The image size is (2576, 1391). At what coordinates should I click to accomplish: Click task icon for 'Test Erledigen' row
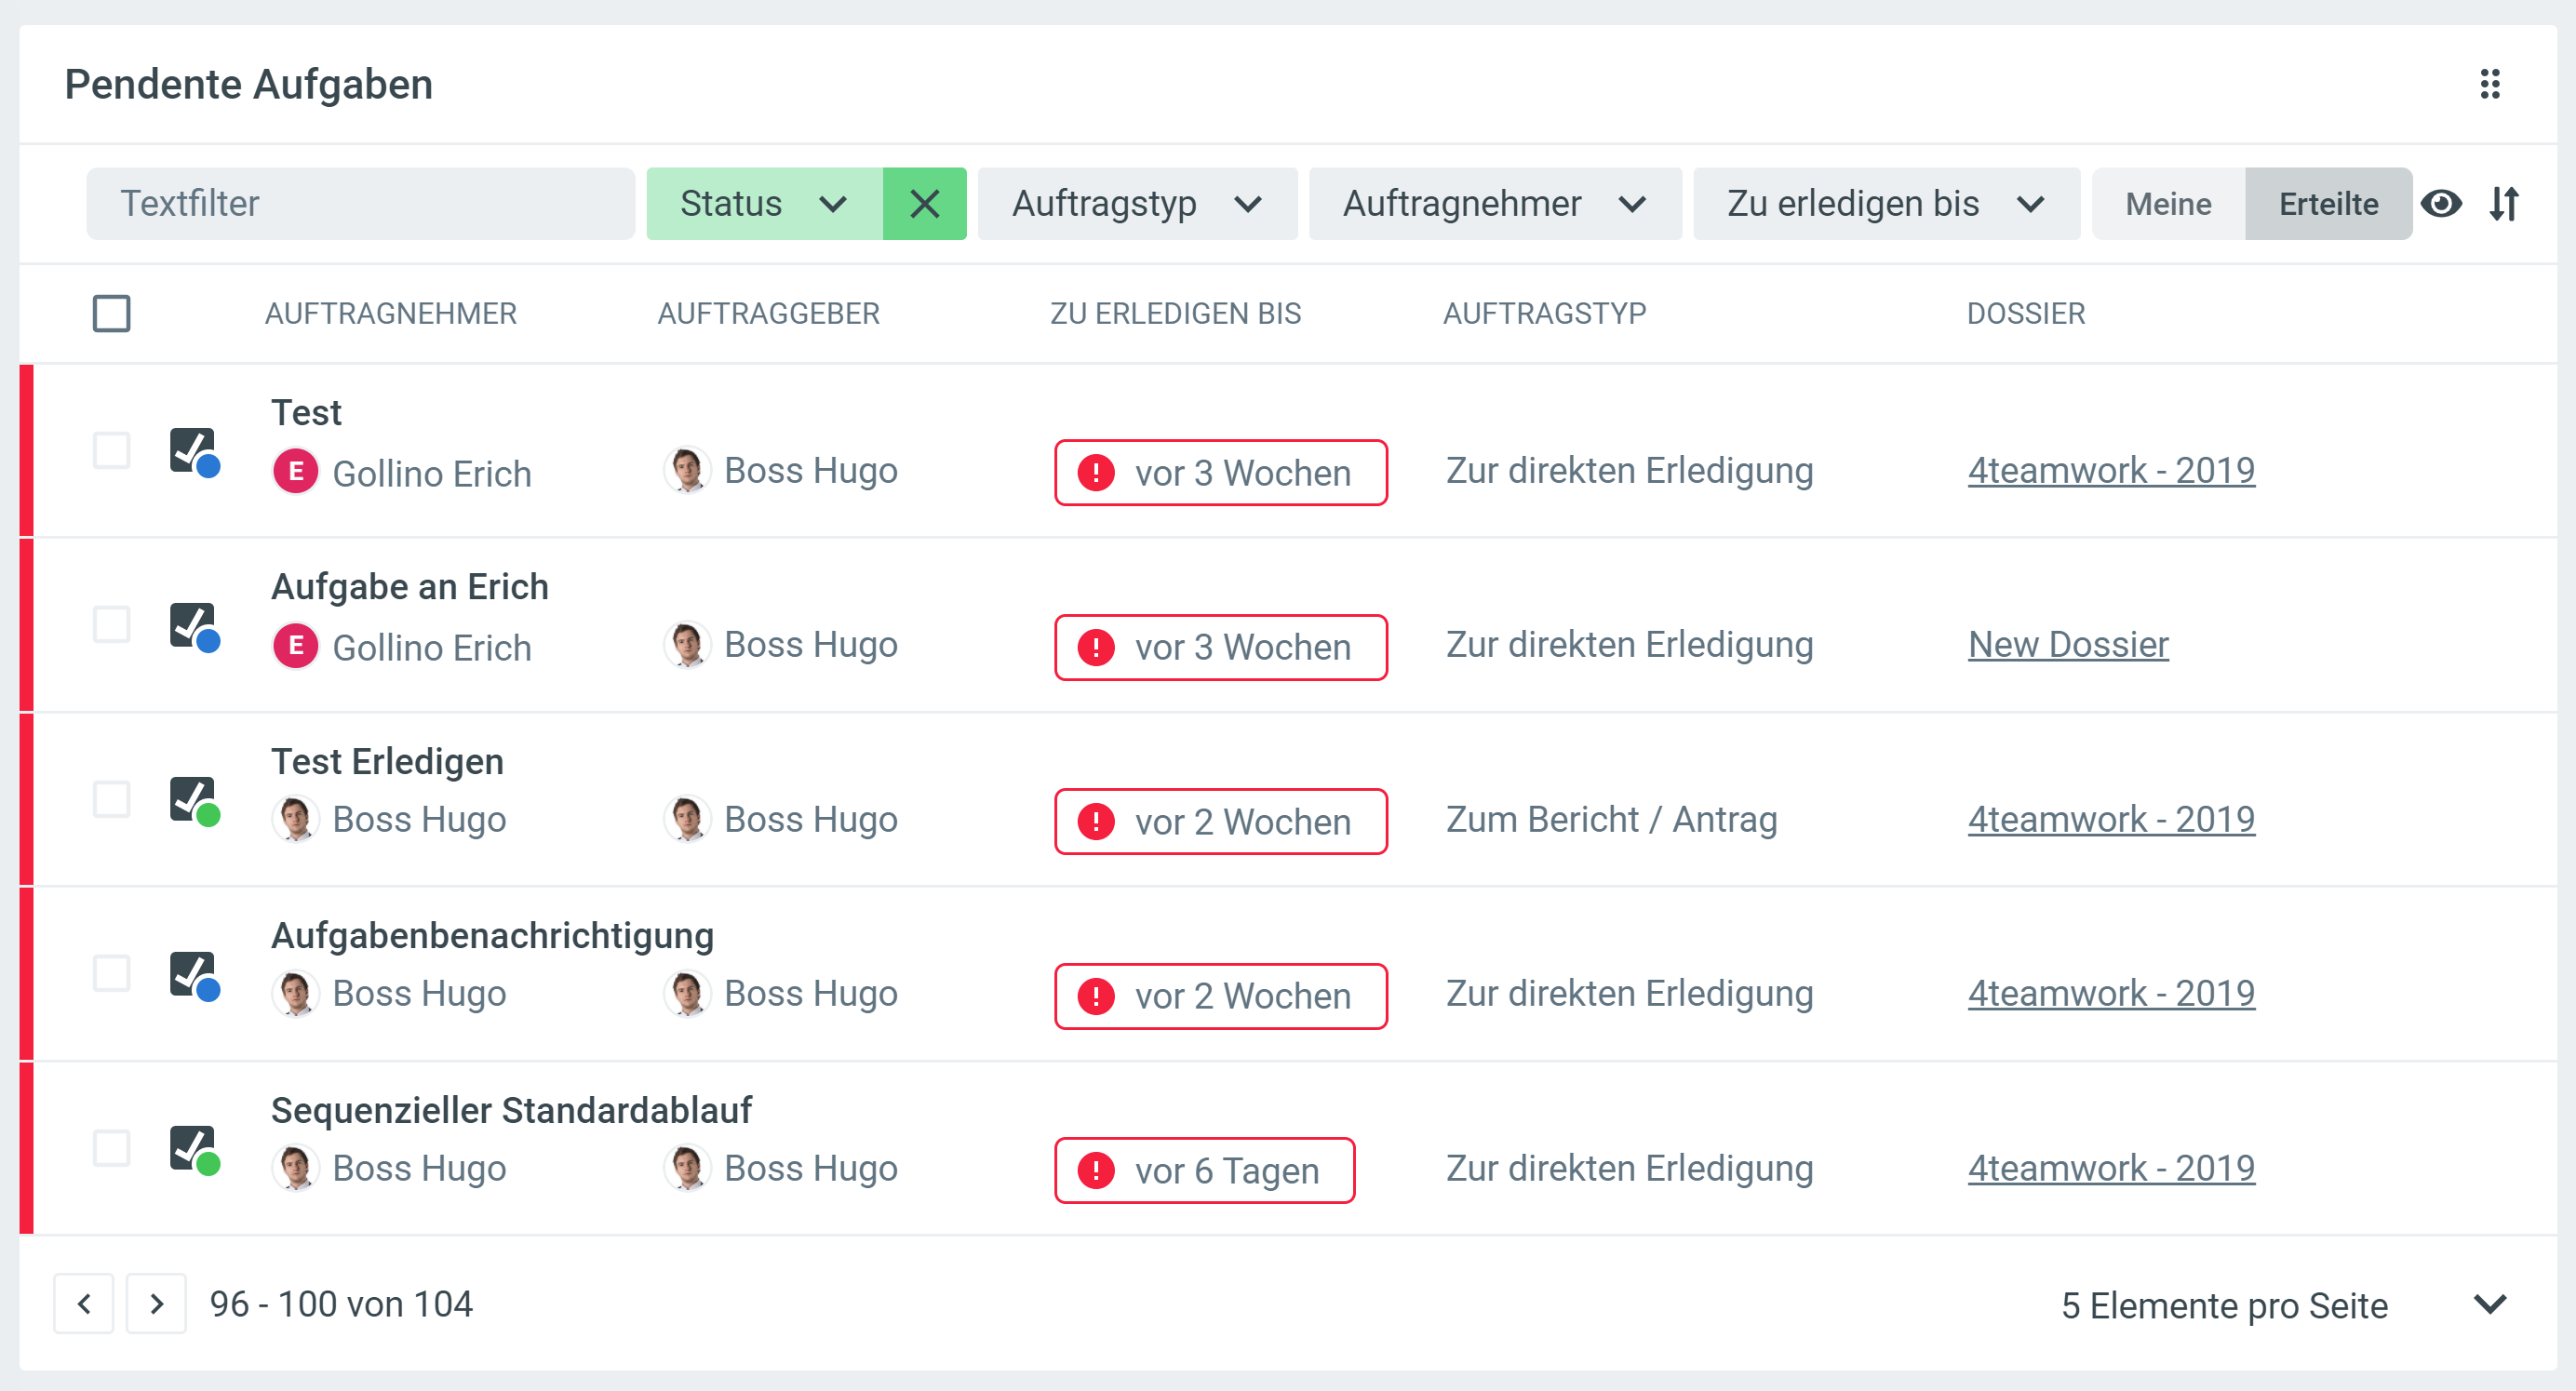pyautogui.click(x=193, y=801)
